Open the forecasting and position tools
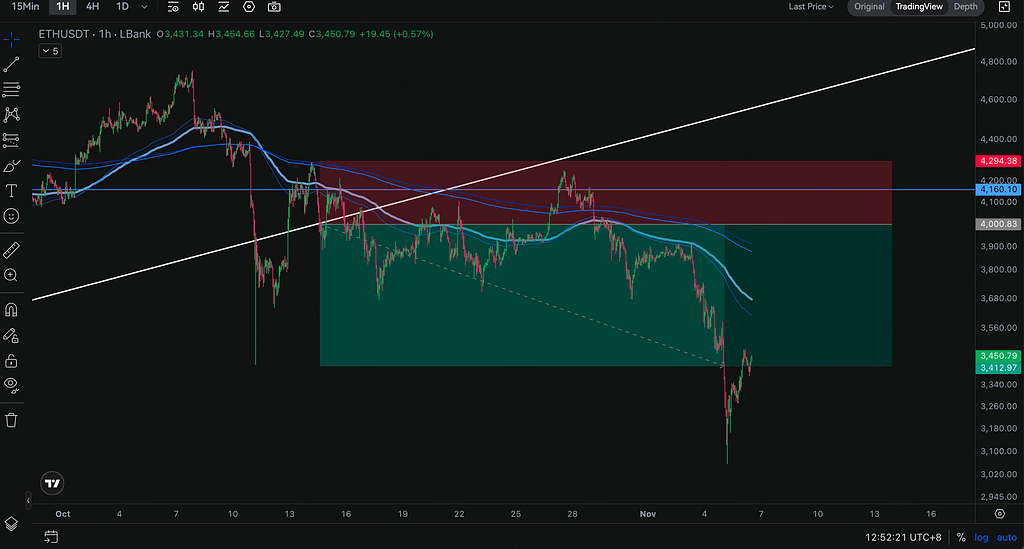 coord(11,140)
